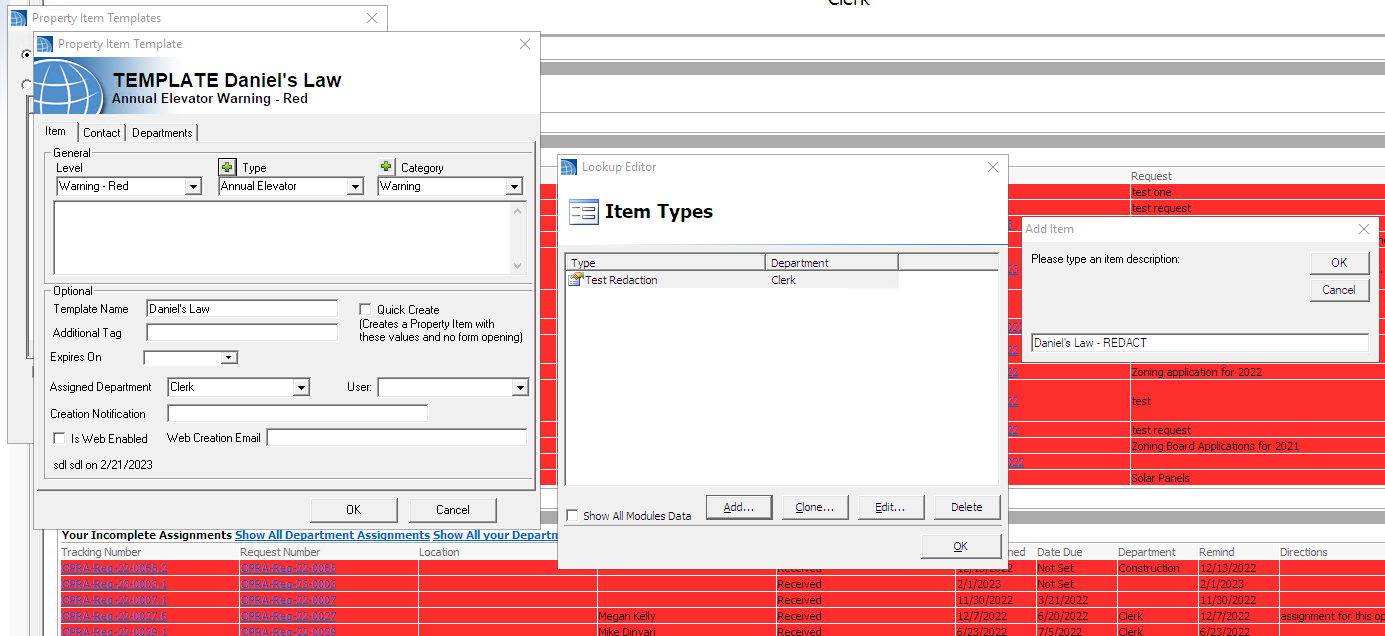Close the Property Item Template window

[x=525, y=44]
